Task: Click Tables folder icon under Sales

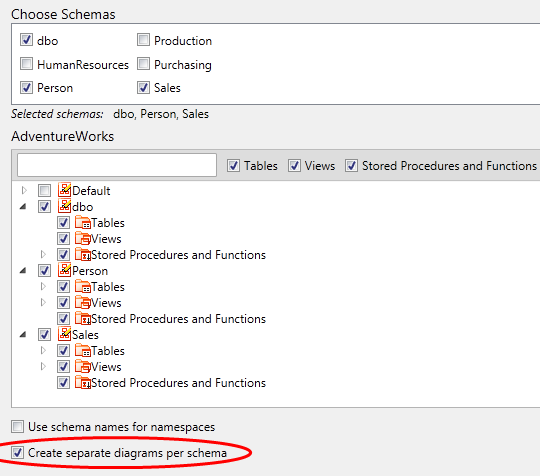Action: (83, 351)
